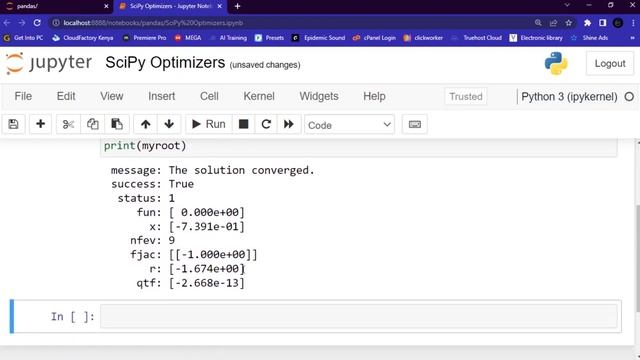Go back in browser history

point(7,23)
